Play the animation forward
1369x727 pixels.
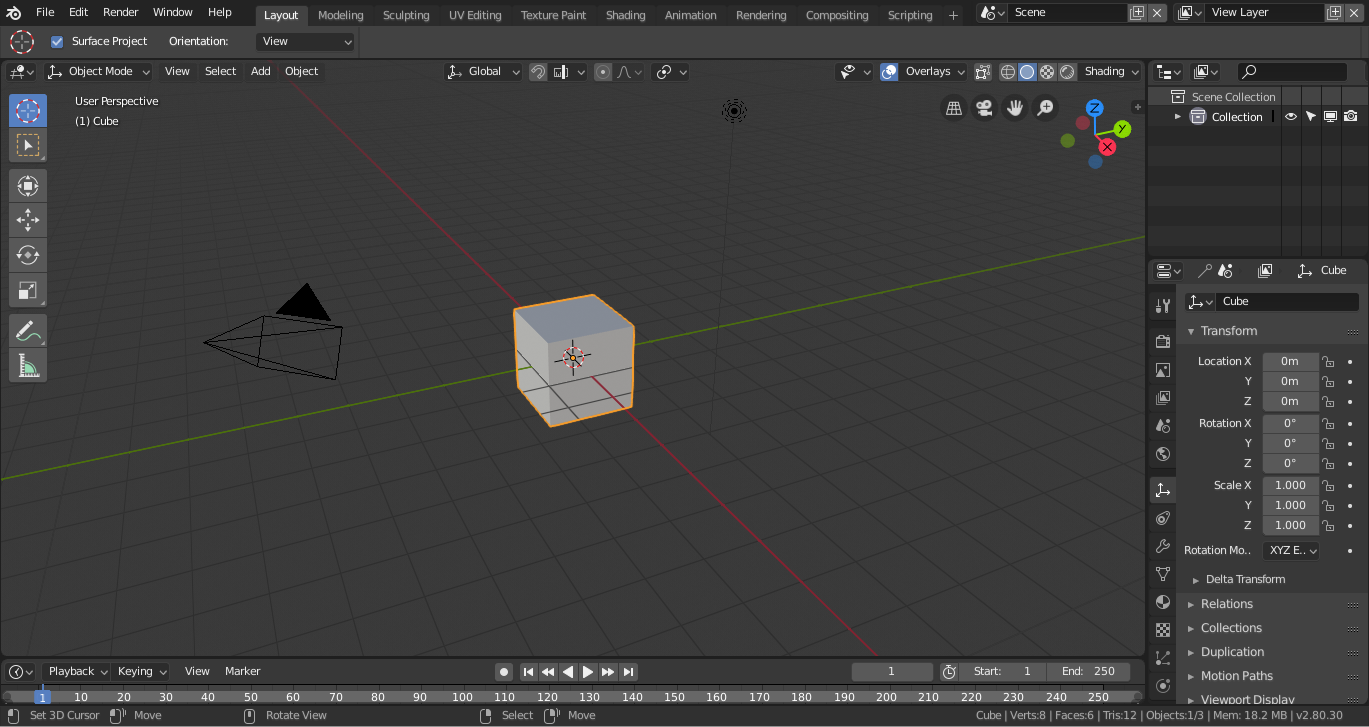coord(588,672)
